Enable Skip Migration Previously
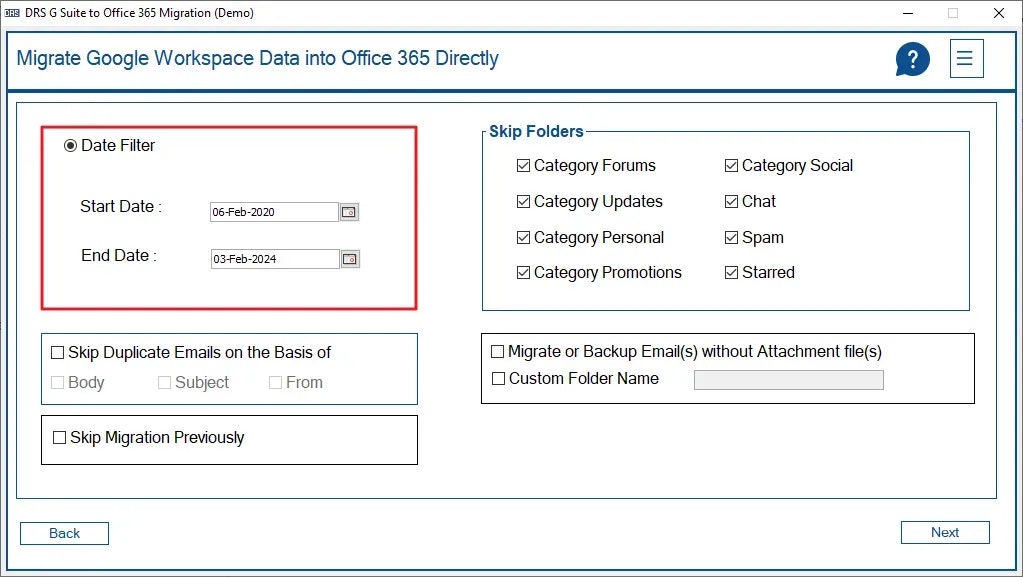1023x577 pixels. coord(59,437)
